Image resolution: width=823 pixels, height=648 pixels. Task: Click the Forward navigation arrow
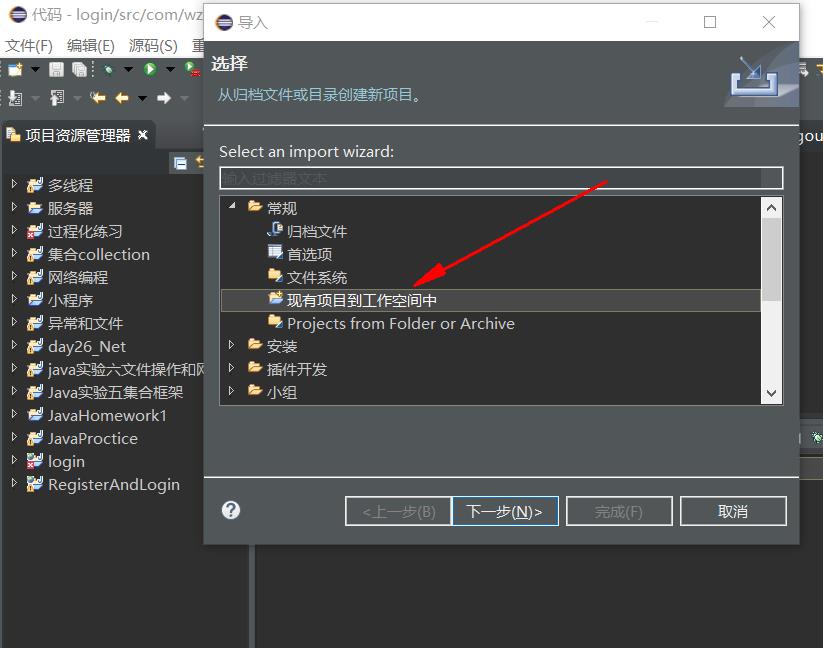tap(164, 98)
